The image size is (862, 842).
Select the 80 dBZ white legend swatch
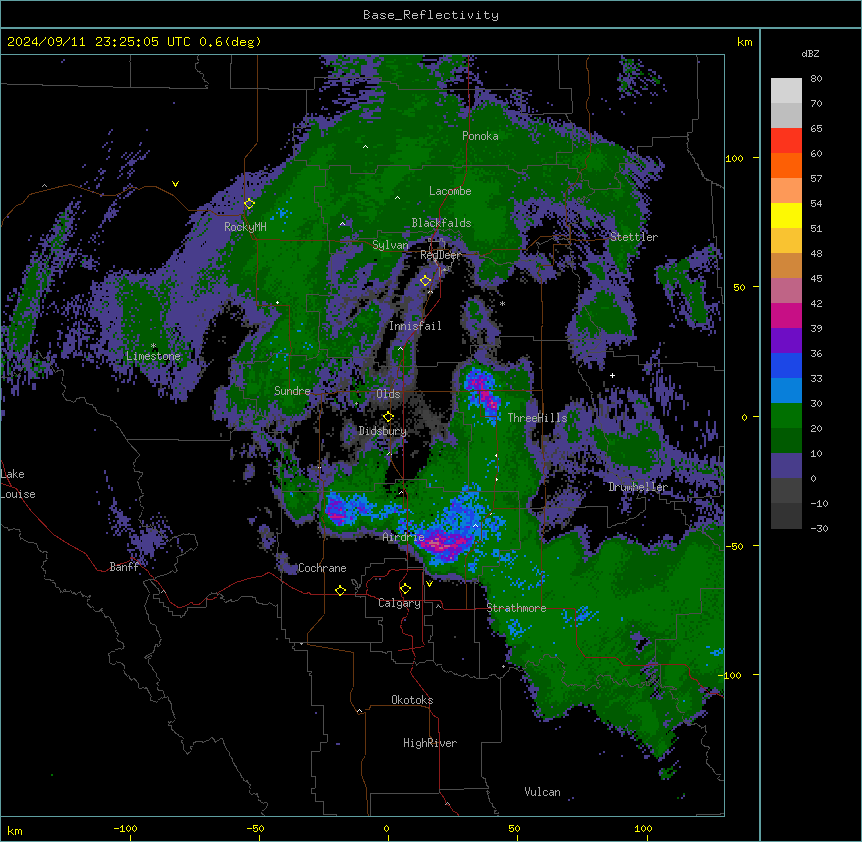pyautogui.click(x=786, y=90)
